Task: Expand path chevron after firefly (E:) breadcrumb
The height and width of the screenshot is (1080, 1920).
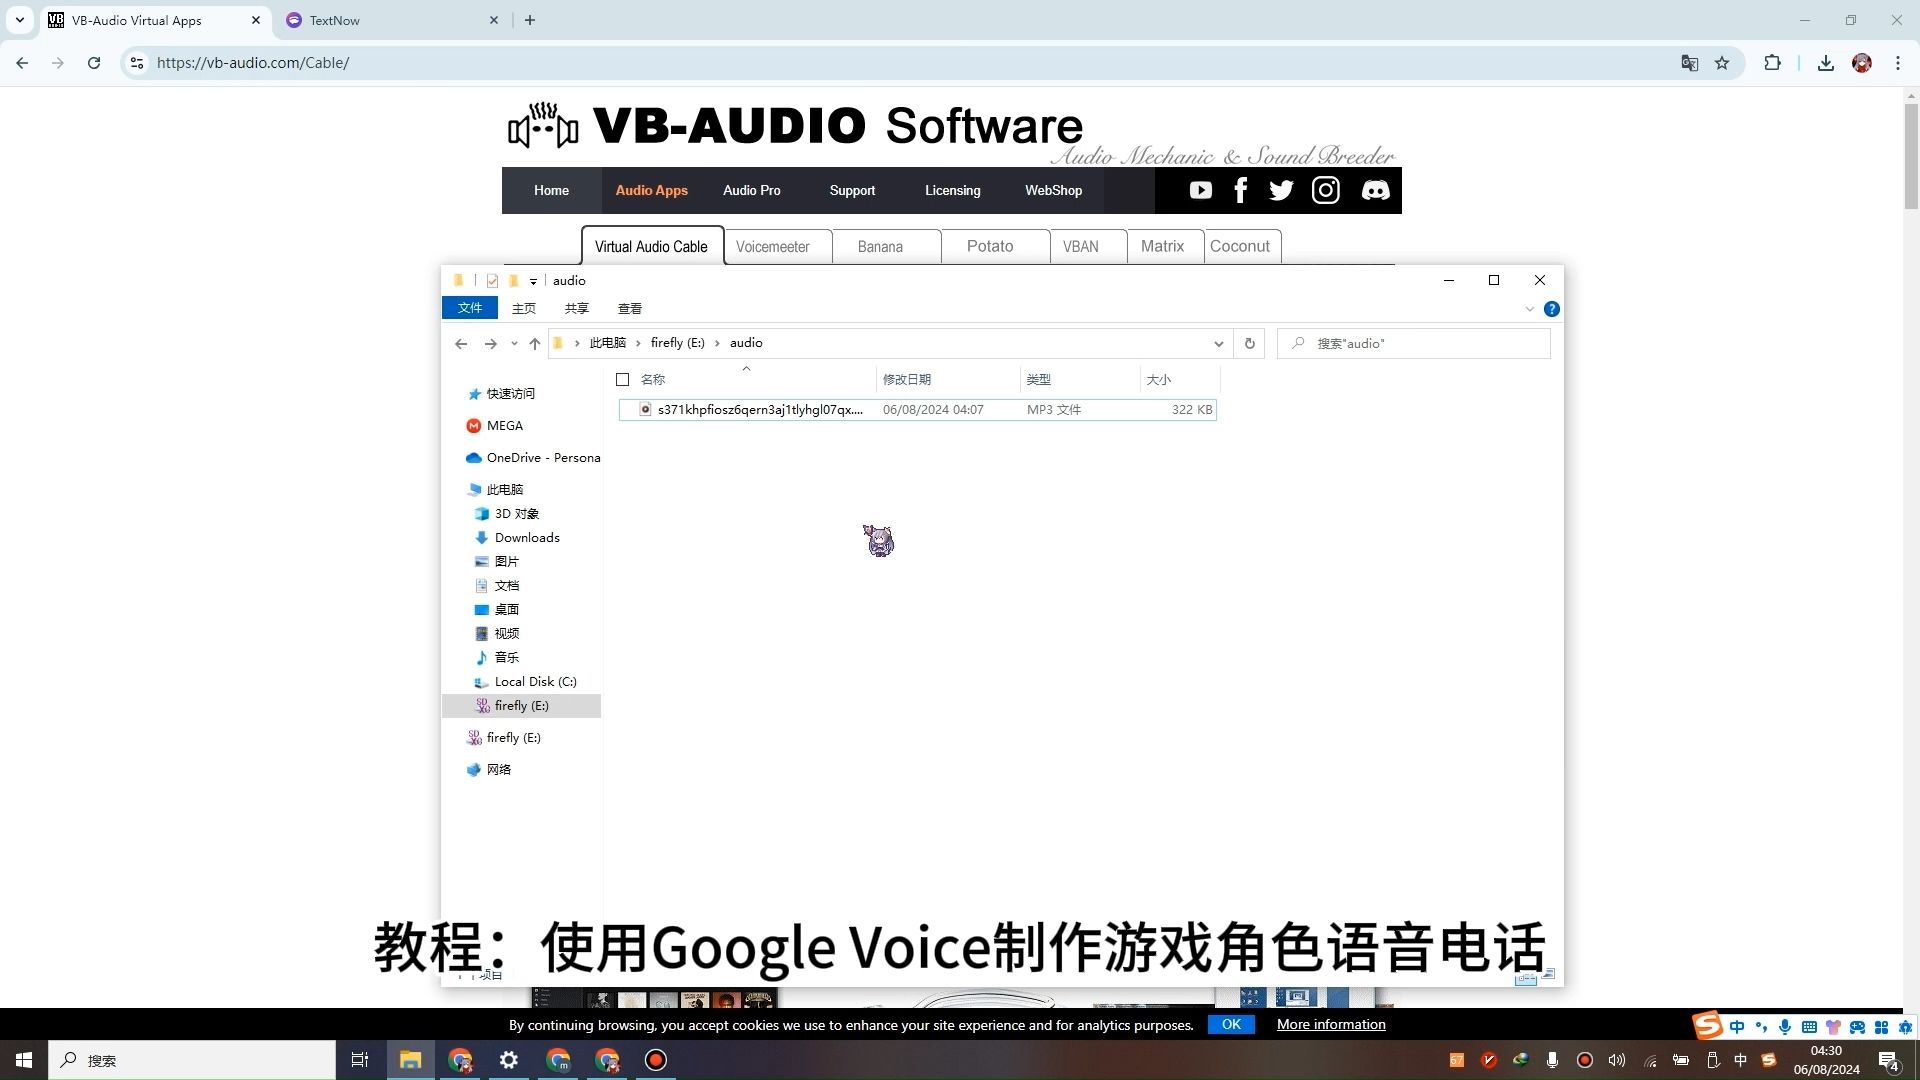Action: (x=717, y=343)
